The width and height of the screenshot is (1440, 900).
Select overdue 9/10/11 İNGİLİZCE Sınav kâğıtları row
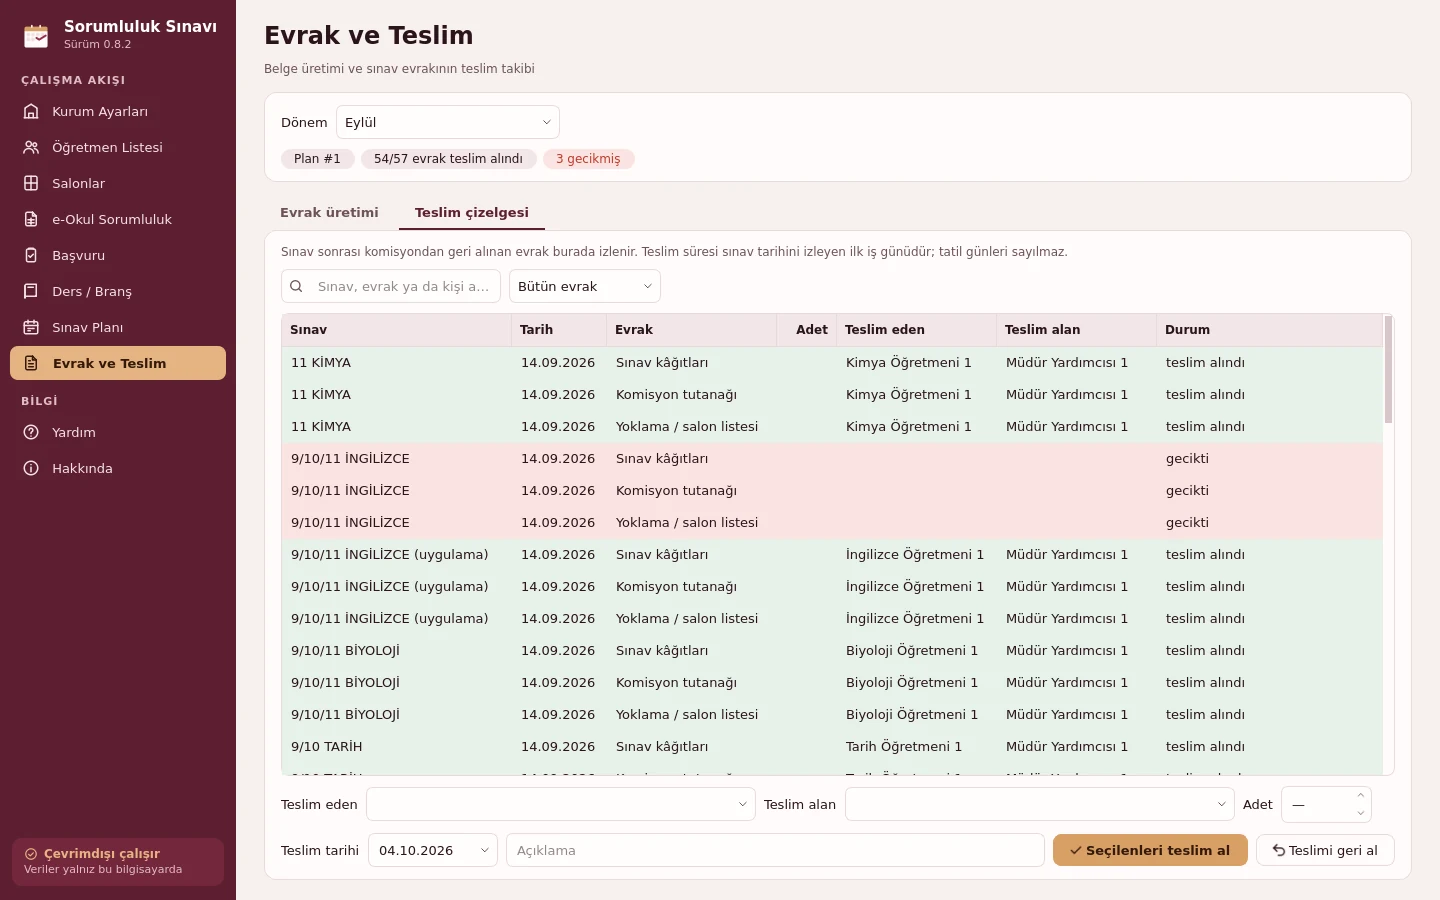coord(832,459)
